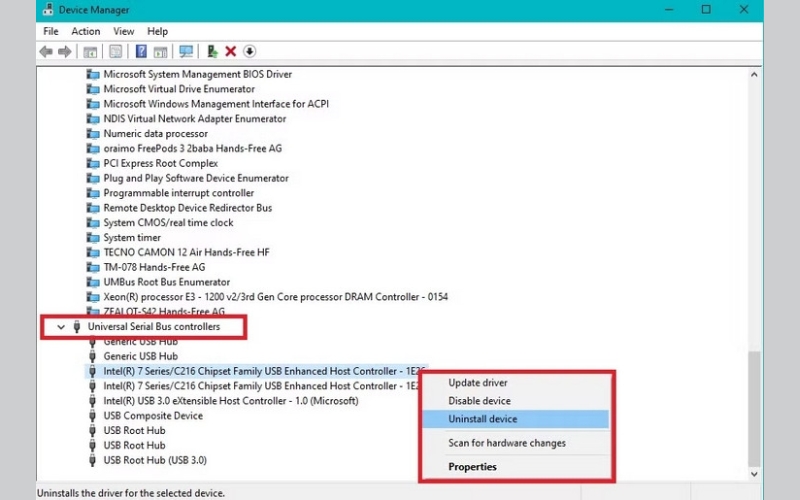
Task: Select NDIS Virtual Network Adapter Enumerator text
Action: coord(194,118)
